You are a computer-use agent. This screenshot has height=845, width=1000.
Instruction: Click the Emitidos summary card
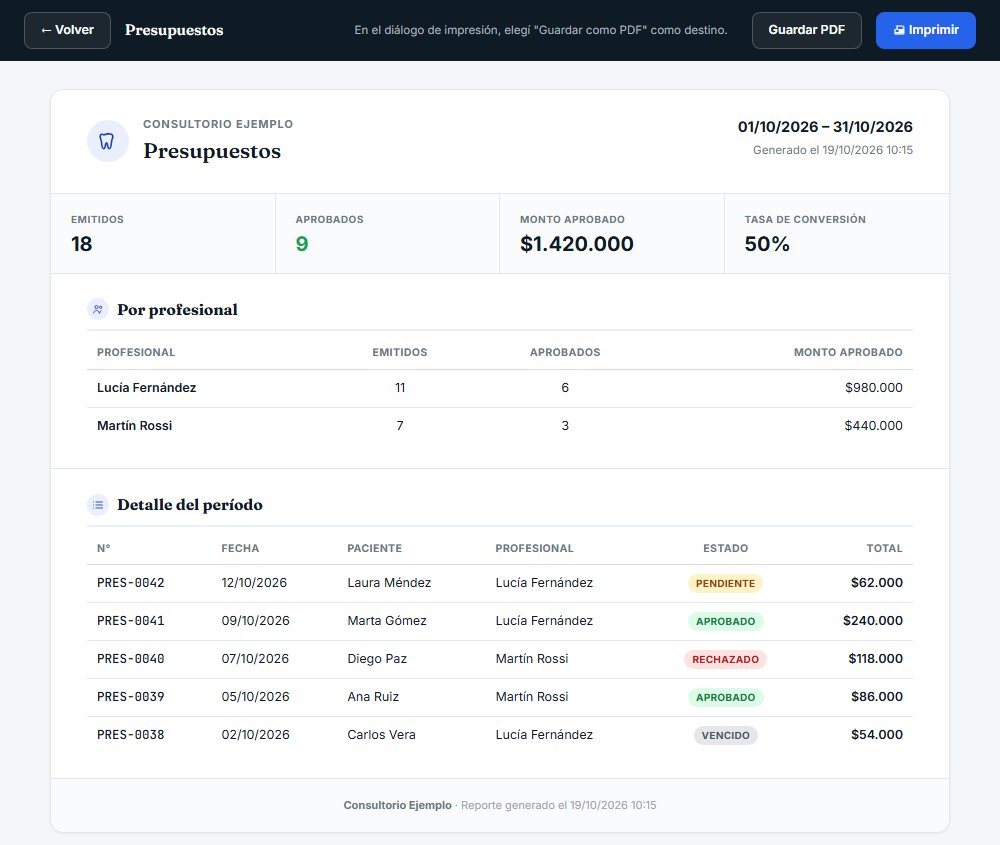point(163,233)
